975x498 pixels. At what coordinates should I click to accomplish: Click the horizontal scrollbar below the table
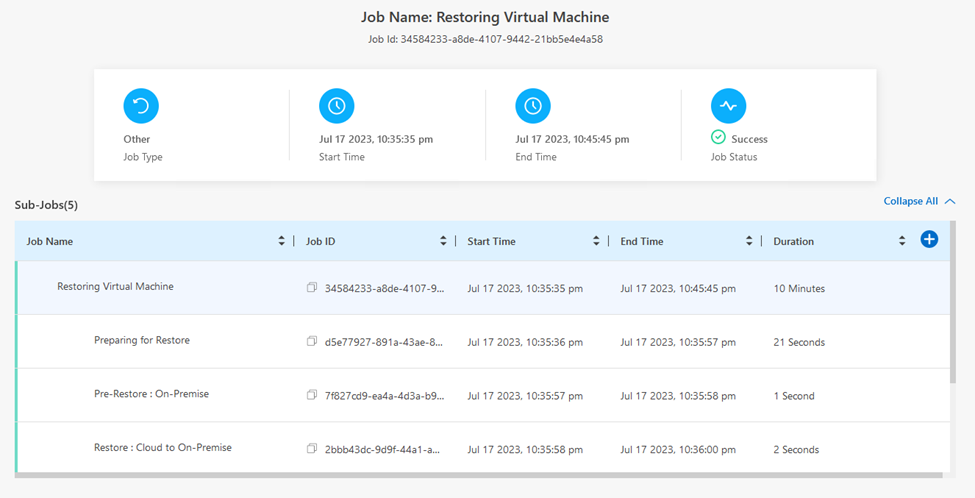(479, 475)
